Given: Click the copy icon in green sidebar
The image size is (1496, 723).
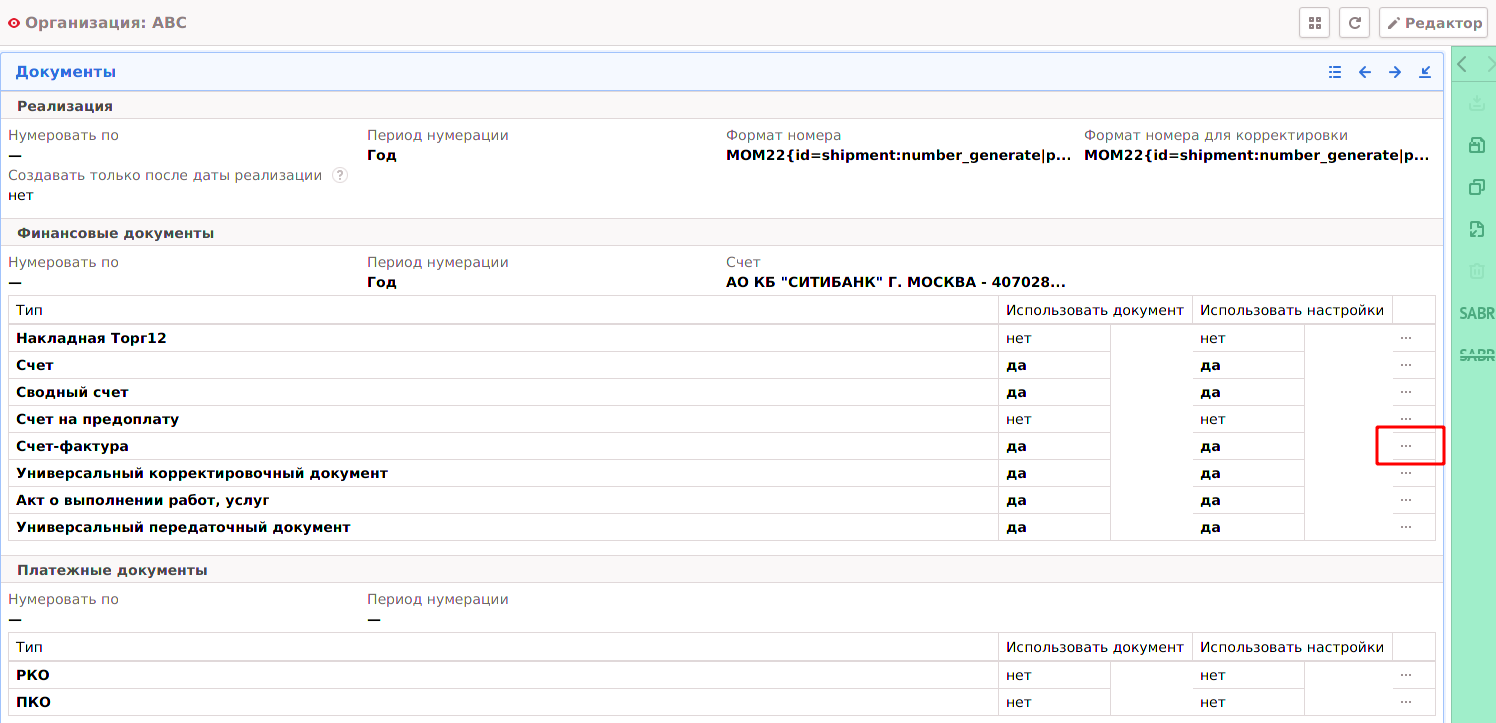Looking at the screenshot, I should tap(1476, 188).
